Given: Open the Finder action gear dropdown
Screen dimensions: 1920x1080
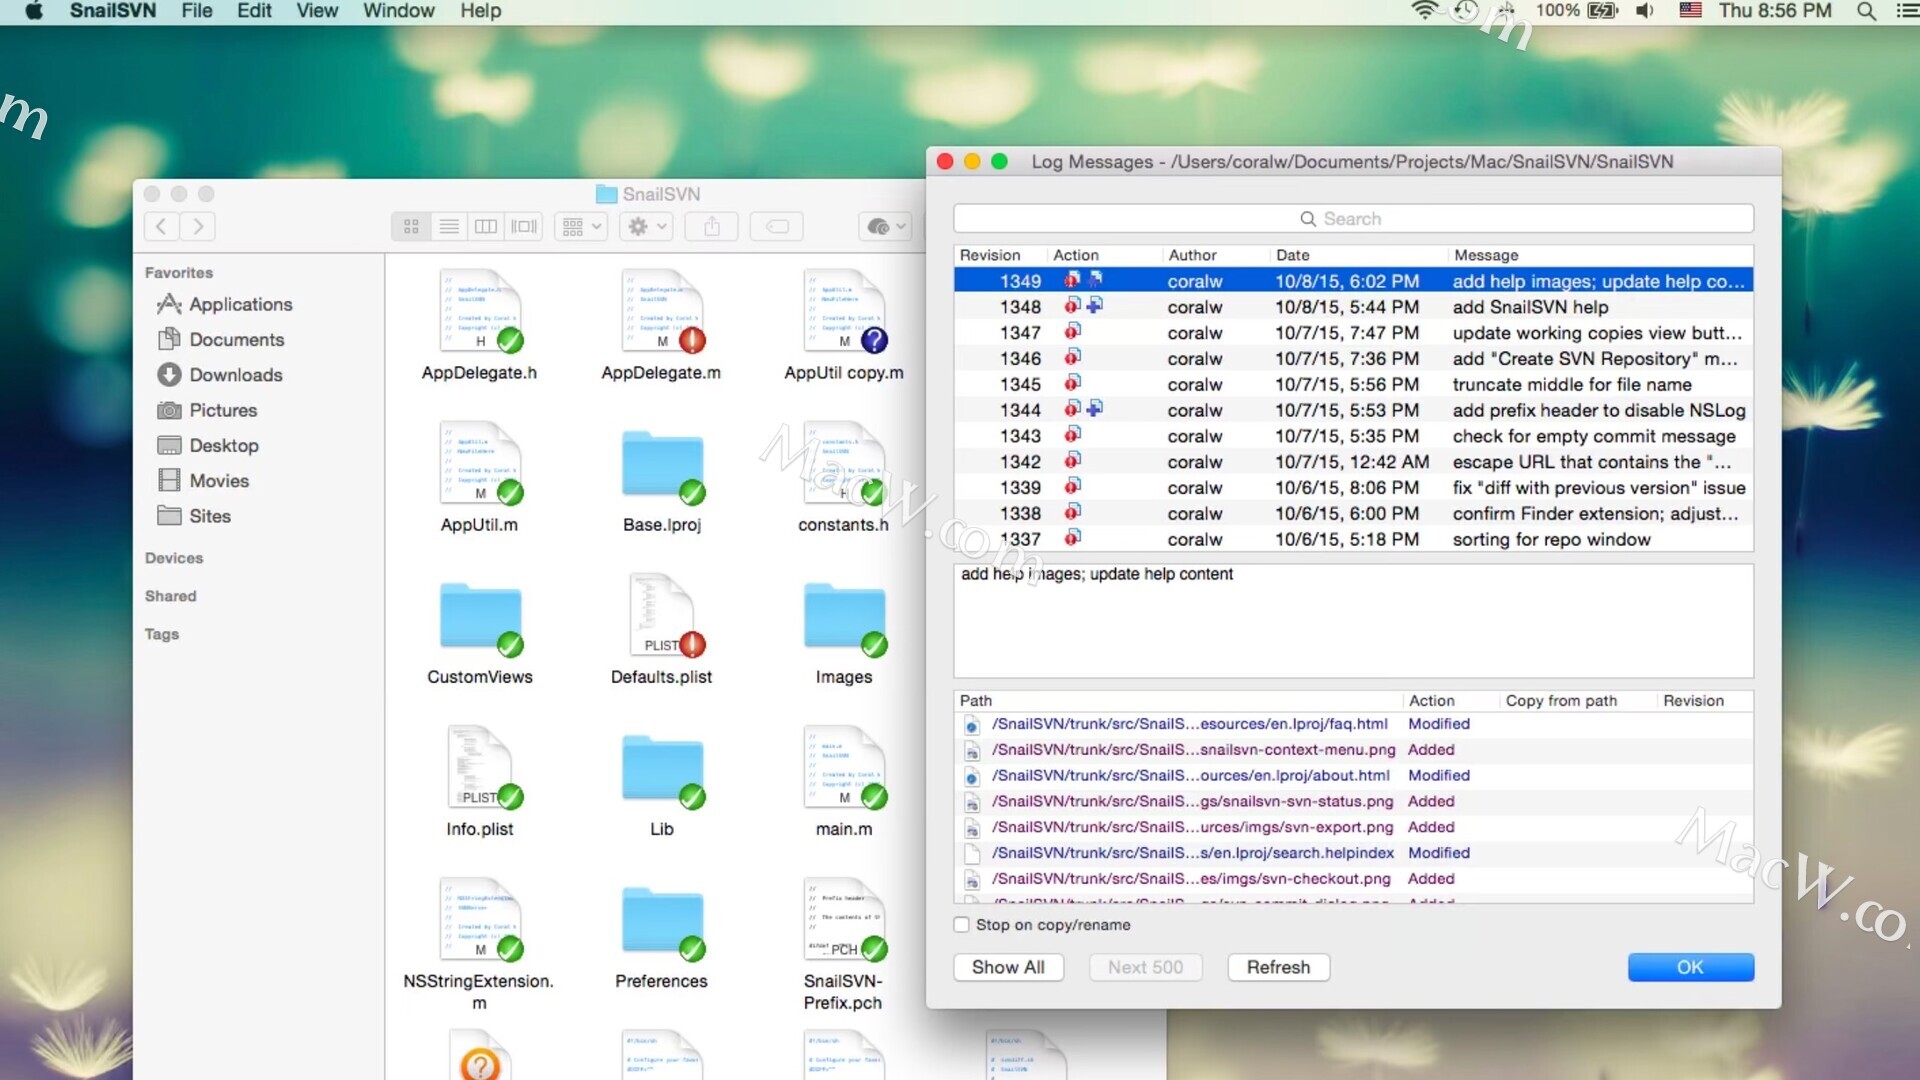Looking at the screenshot, I should 646,227.
